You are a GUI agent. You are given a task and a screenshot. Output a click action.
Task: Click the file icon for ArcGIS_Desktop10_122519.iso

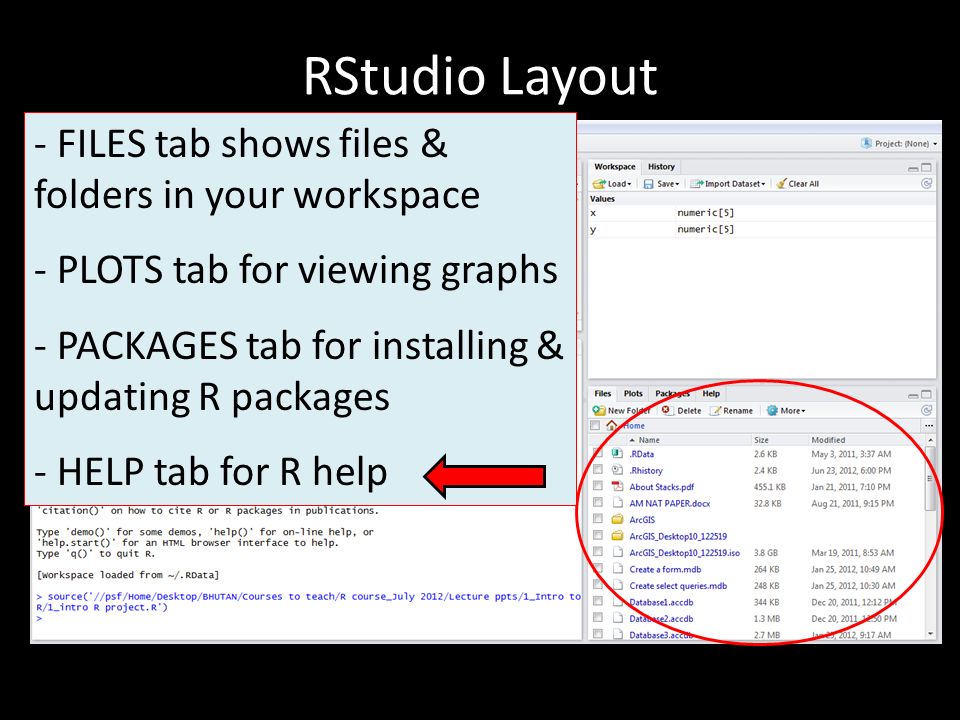tap(617, 553)
